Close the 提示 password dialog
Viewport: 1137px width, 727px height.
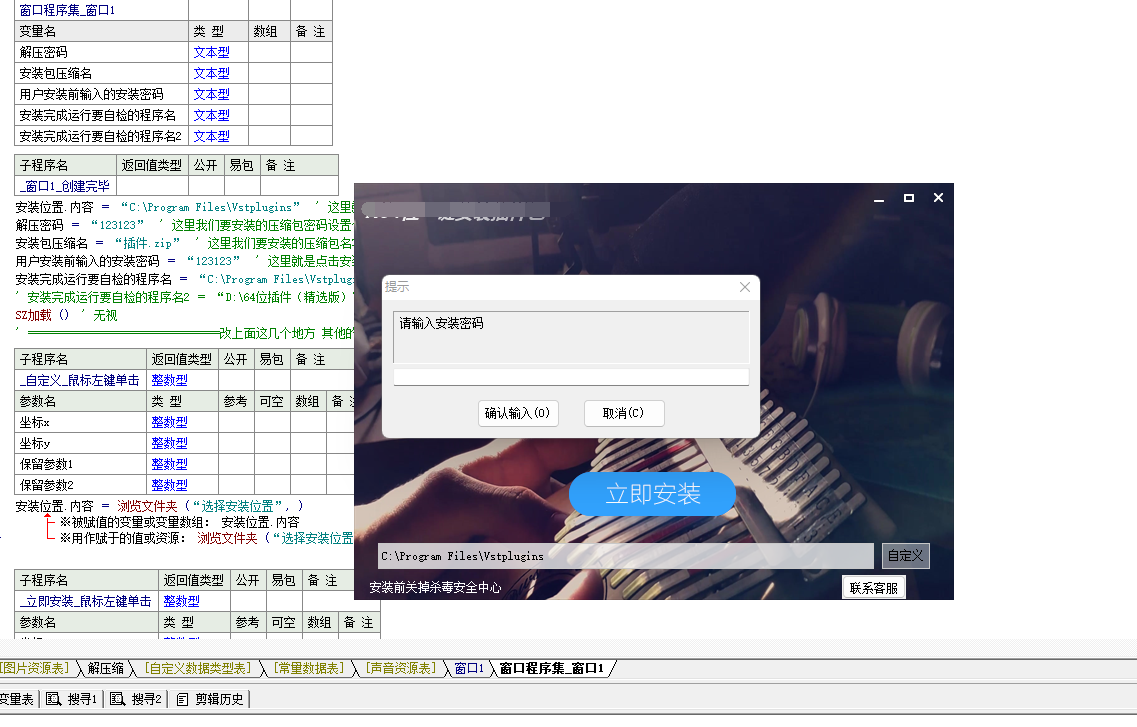[x=744, y=287]
